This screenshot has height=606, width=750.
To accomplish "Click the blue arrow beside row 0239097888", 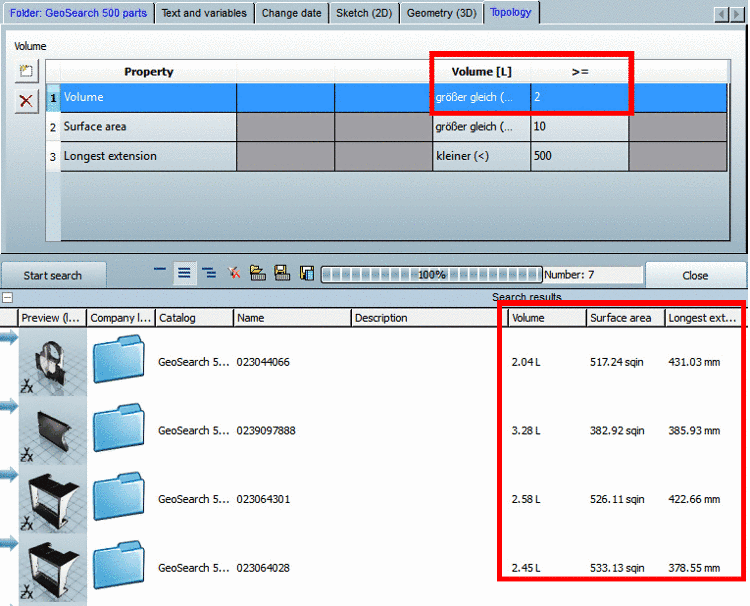I will [x=9, y=407].
